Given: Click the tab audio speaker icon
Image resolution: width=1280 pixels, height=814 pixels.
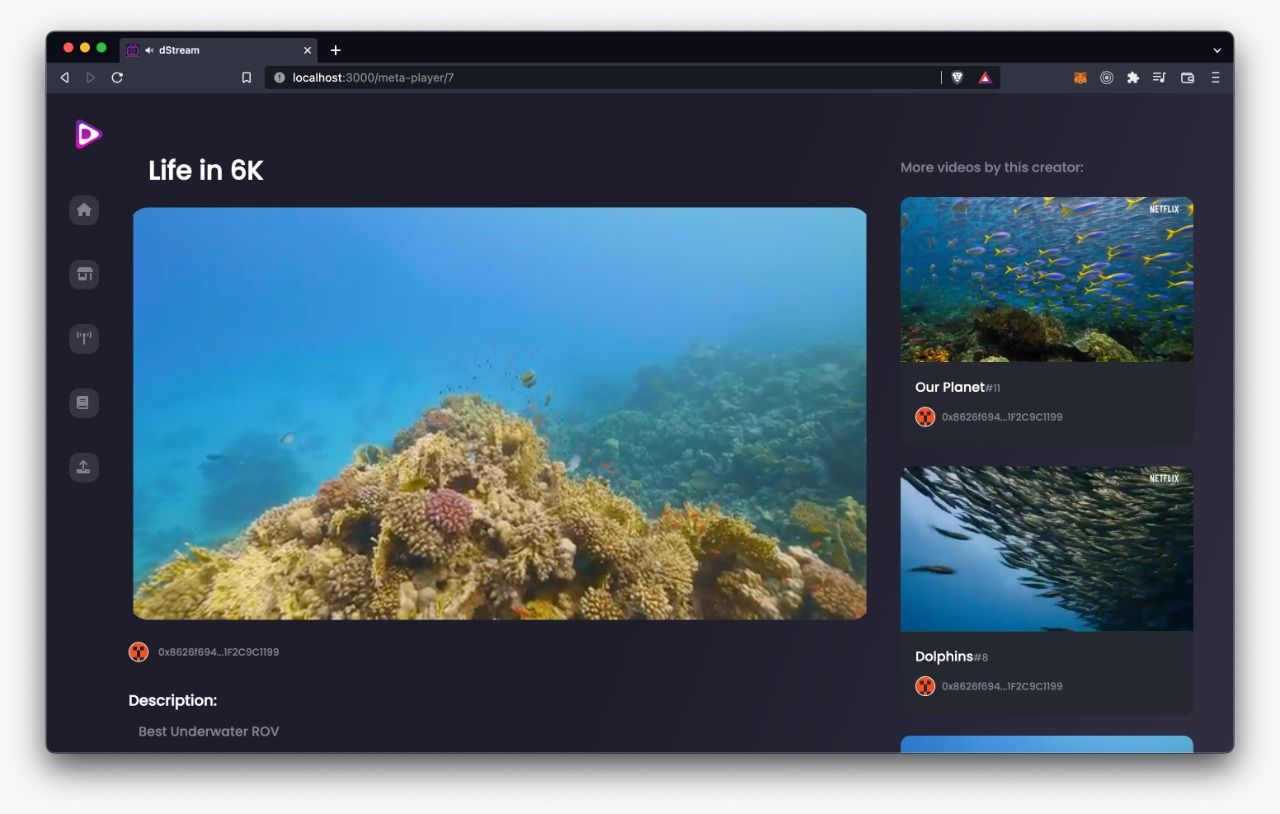Looking at the screenshot, I should 149,50.
